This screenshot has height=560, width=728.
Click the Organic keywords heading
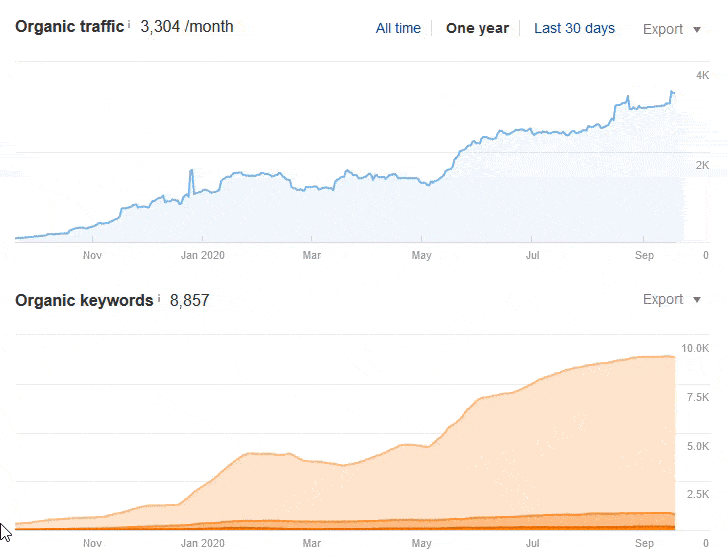pyautogui.click(x=84, y=300)
